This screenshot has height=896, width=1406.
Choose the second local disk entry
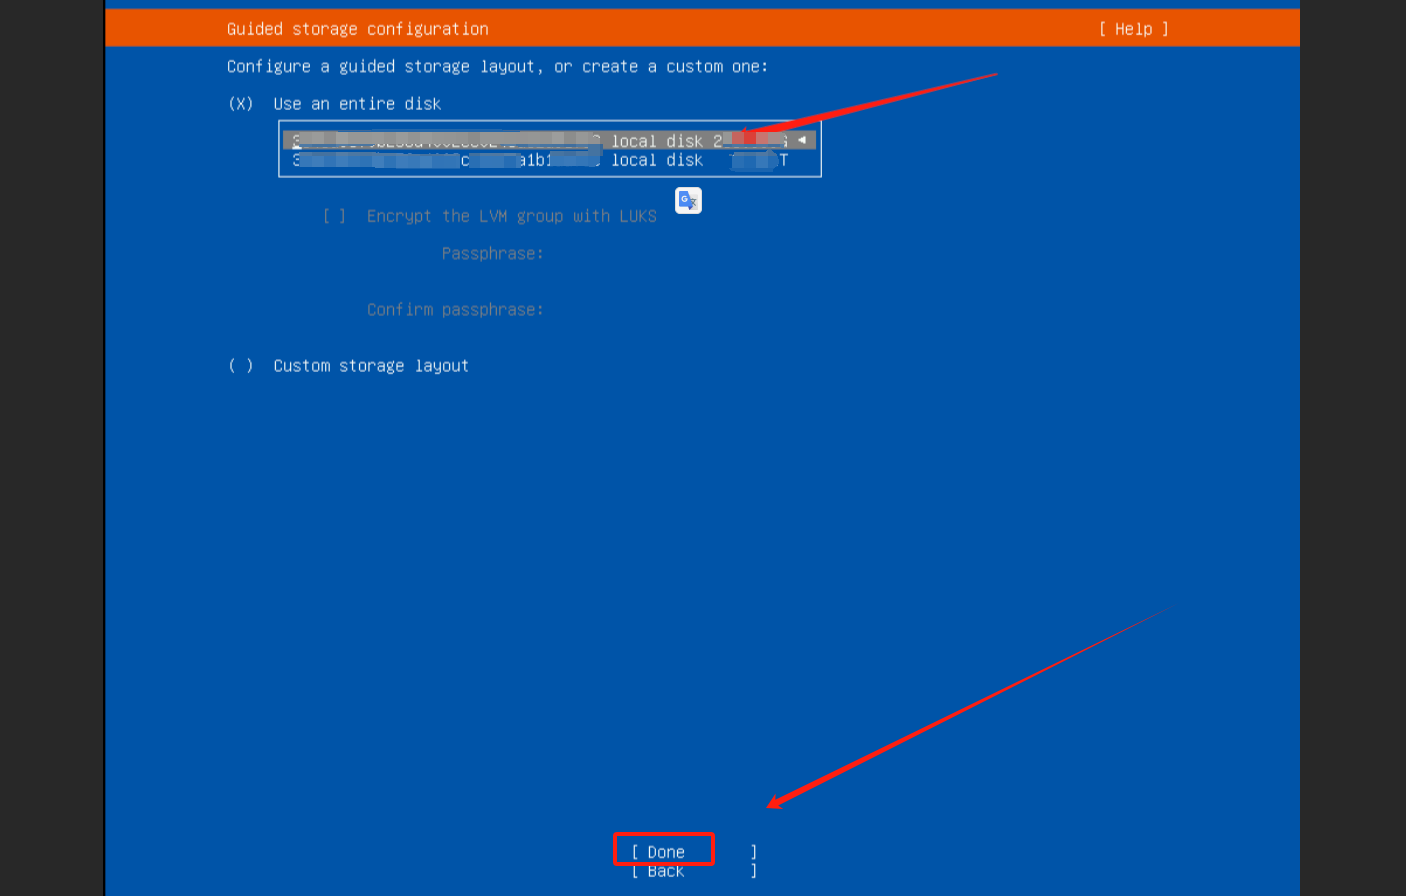click(x=549, y=160)
